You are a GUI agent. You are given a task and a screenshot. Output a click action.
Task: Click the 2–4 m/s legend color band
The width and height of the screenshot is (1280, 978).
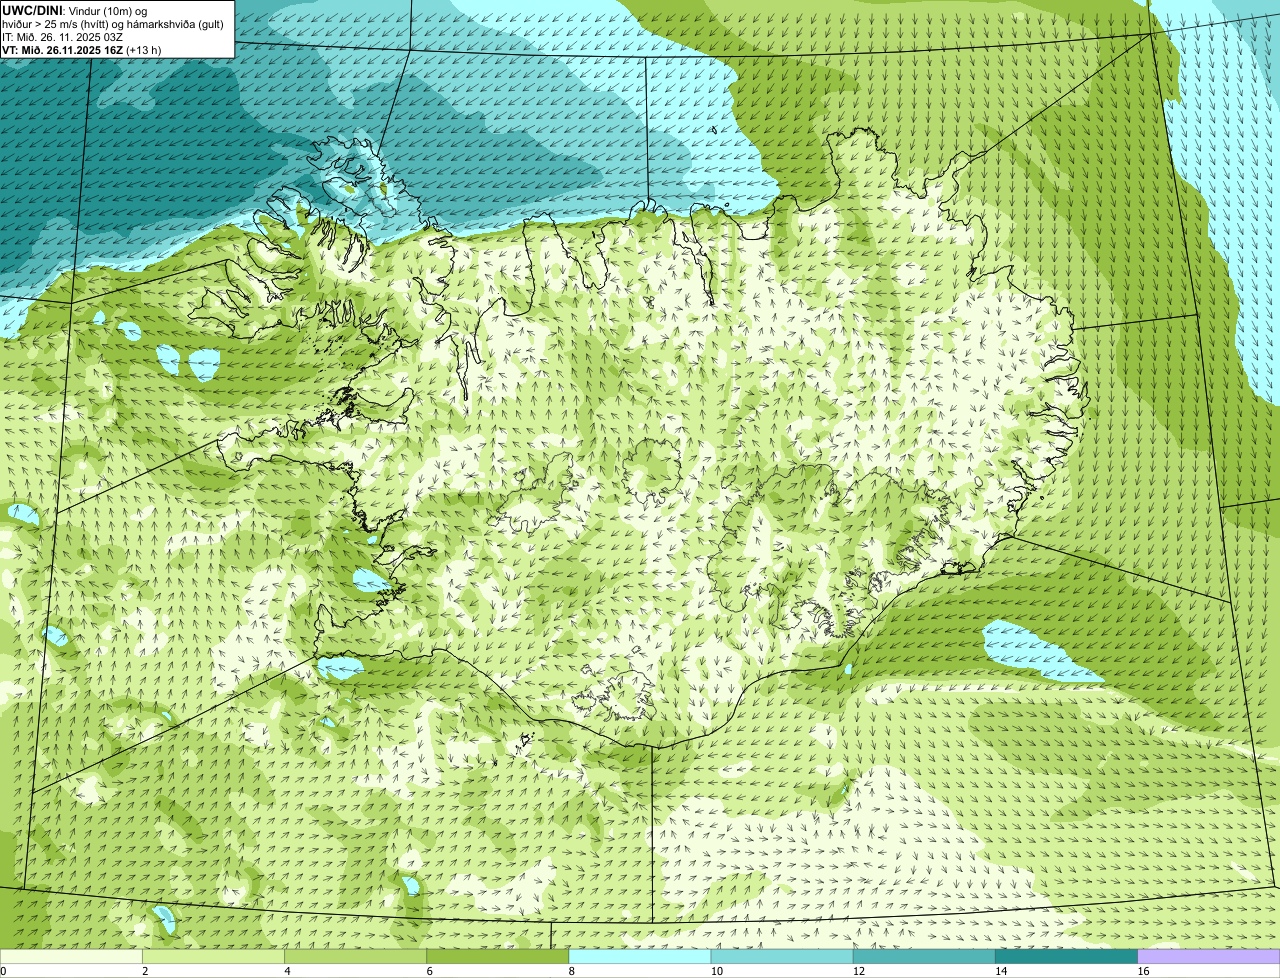click(213, 956)
